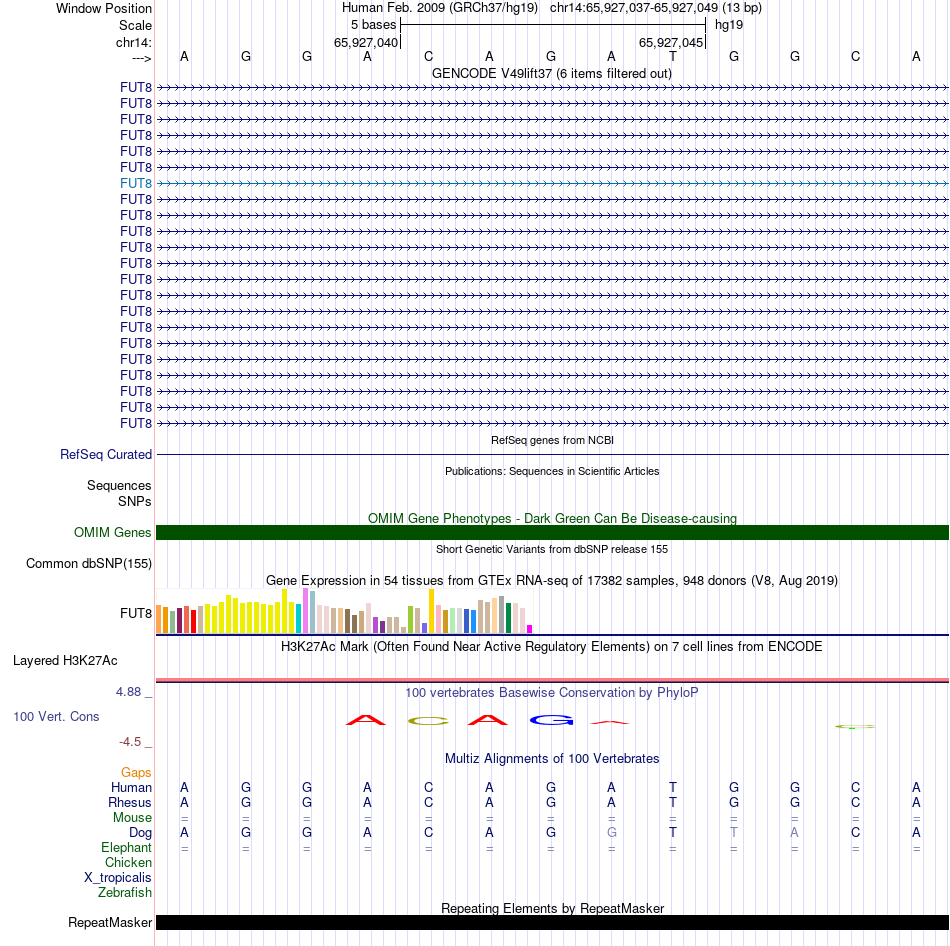Viewport: 950px width, 946px height.
Task: Click 'Short Genetic Variants from dbSNP release 155'
Action: point(552,549)
